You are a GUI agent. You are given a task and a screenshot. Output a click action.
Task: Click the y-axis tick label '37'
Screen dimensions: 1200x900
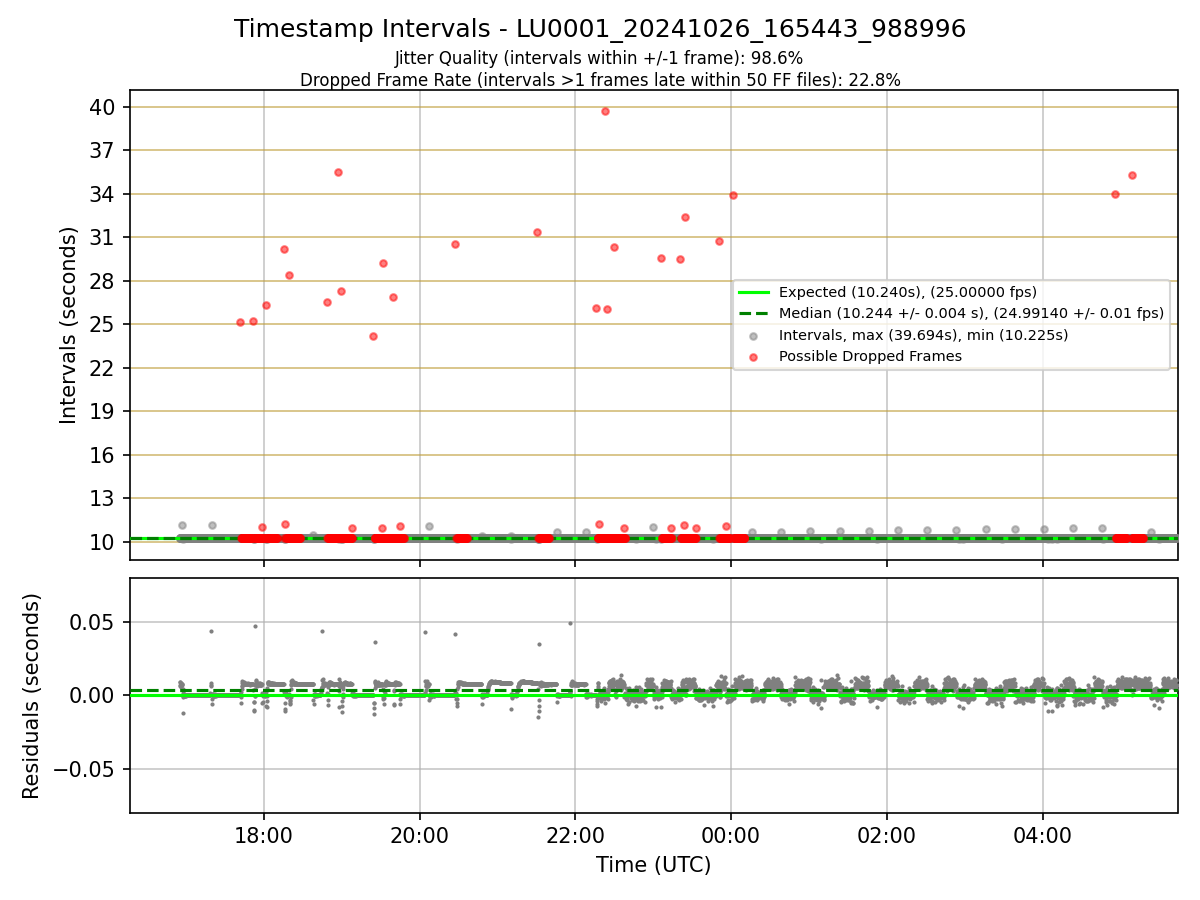coord(103,150)
